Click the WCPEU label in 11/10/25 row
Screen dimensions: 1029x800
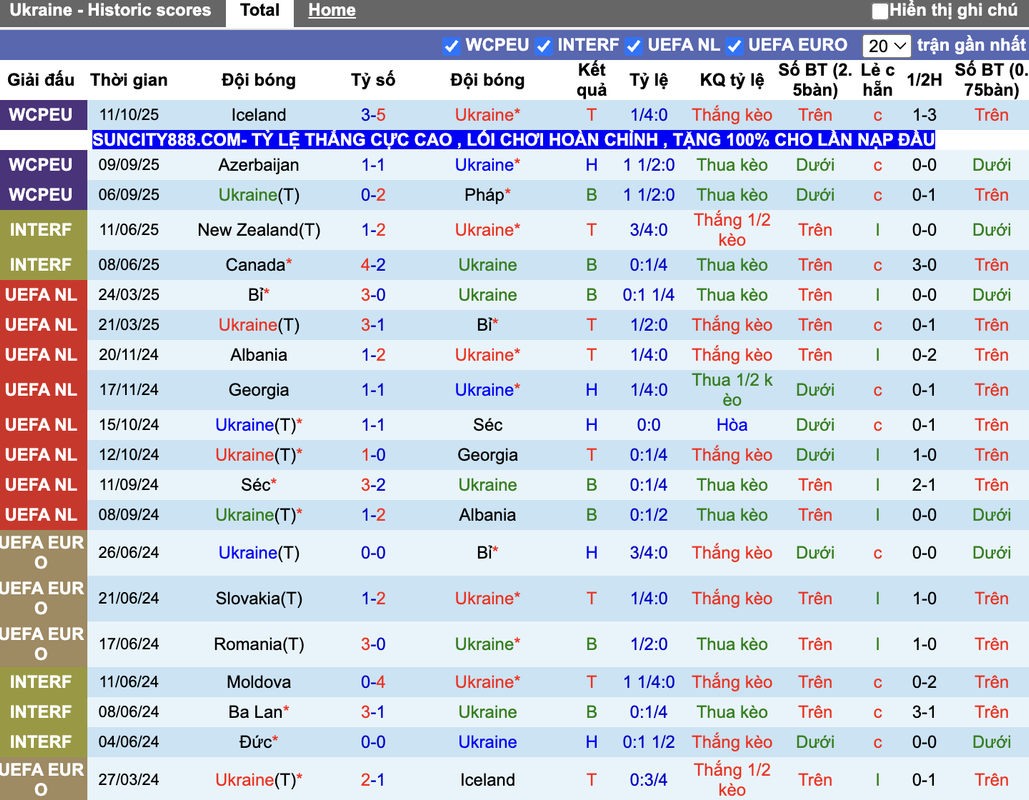[x=41, y=115]
